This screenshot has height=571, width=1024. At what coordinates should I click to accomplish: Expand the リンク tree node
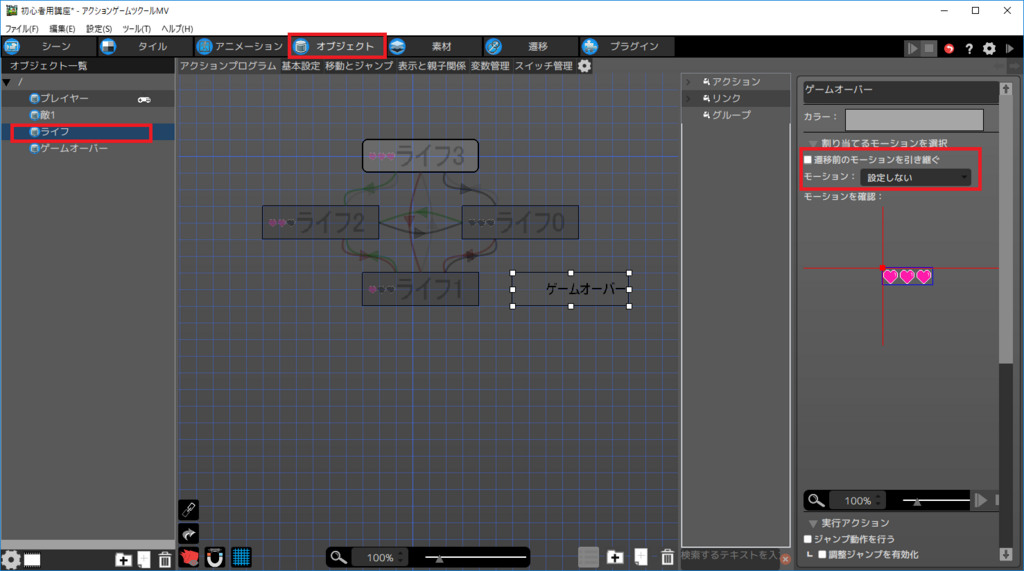pyautogui.click(x=688, y=99)
